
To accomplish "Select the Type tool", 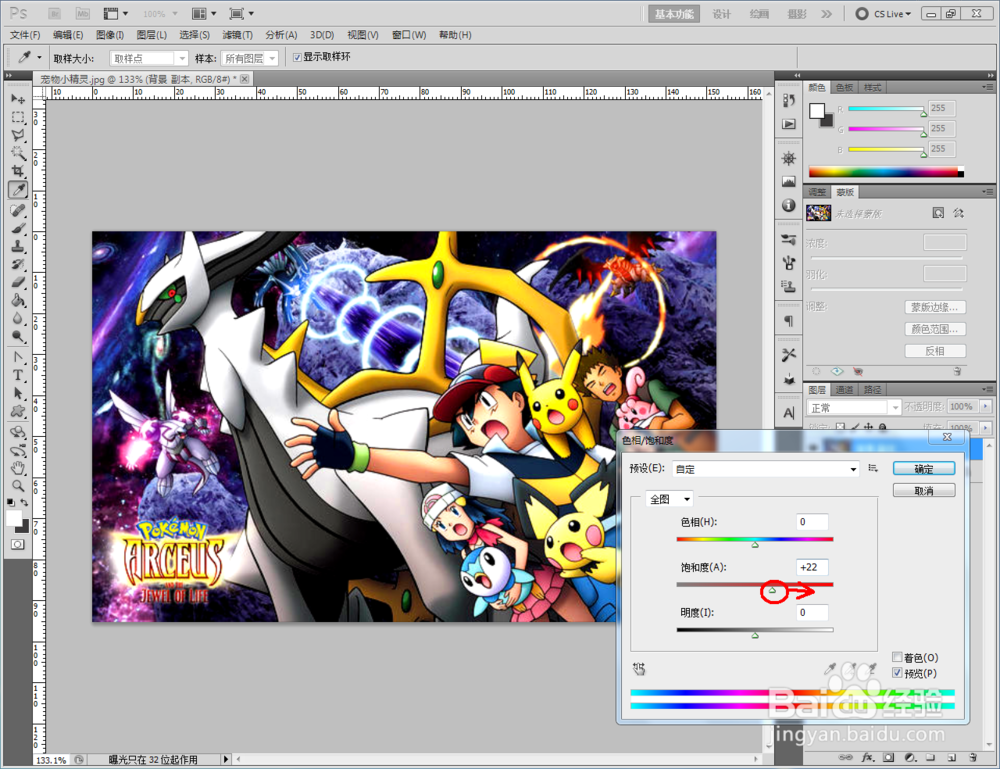I will pyautogui.click(x=18, y=375).
